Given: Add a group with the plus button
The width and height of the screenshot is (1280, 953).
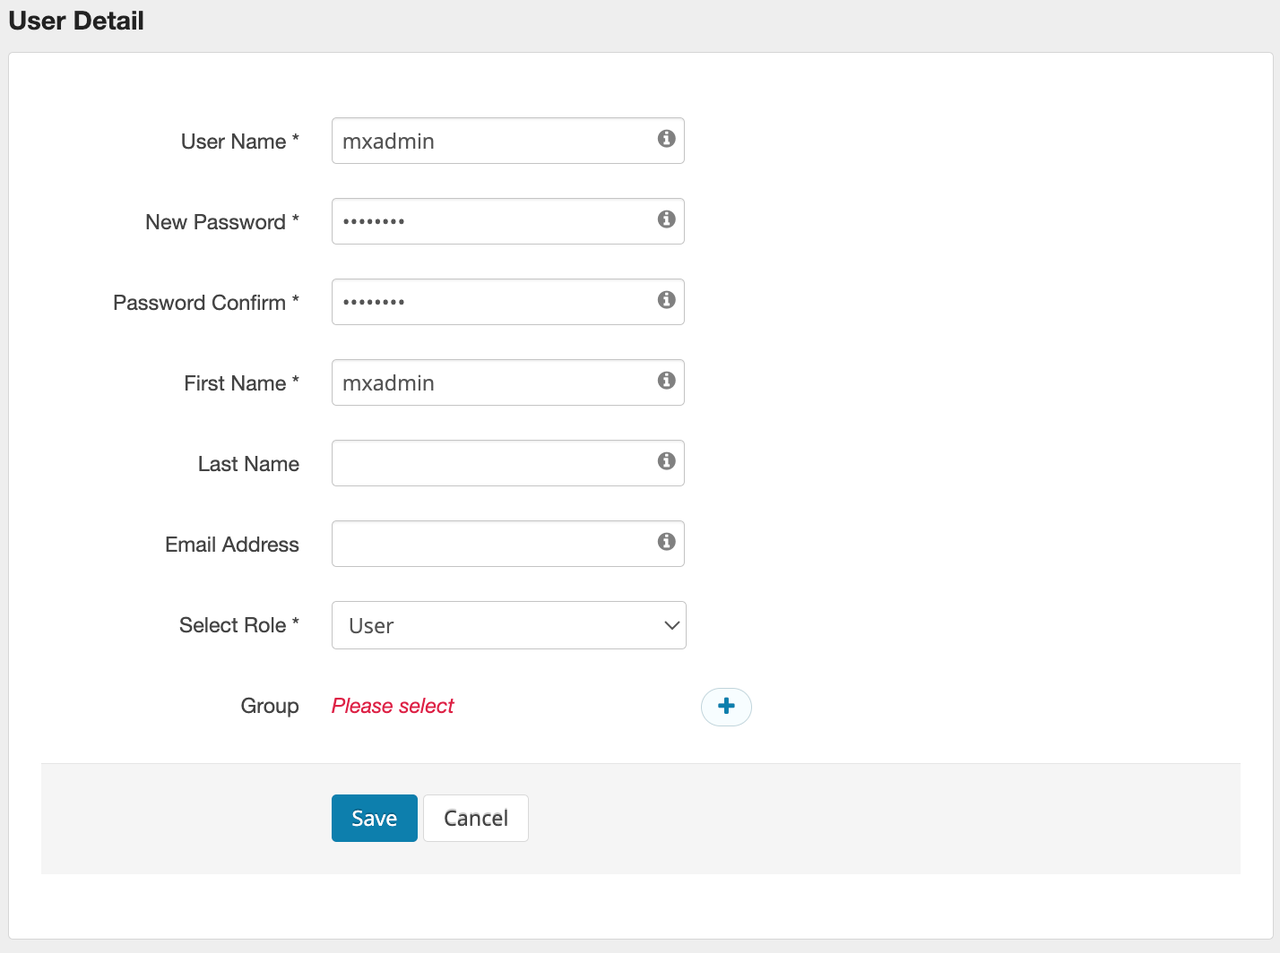Looking at the screenshot, I should pos(726,707).
